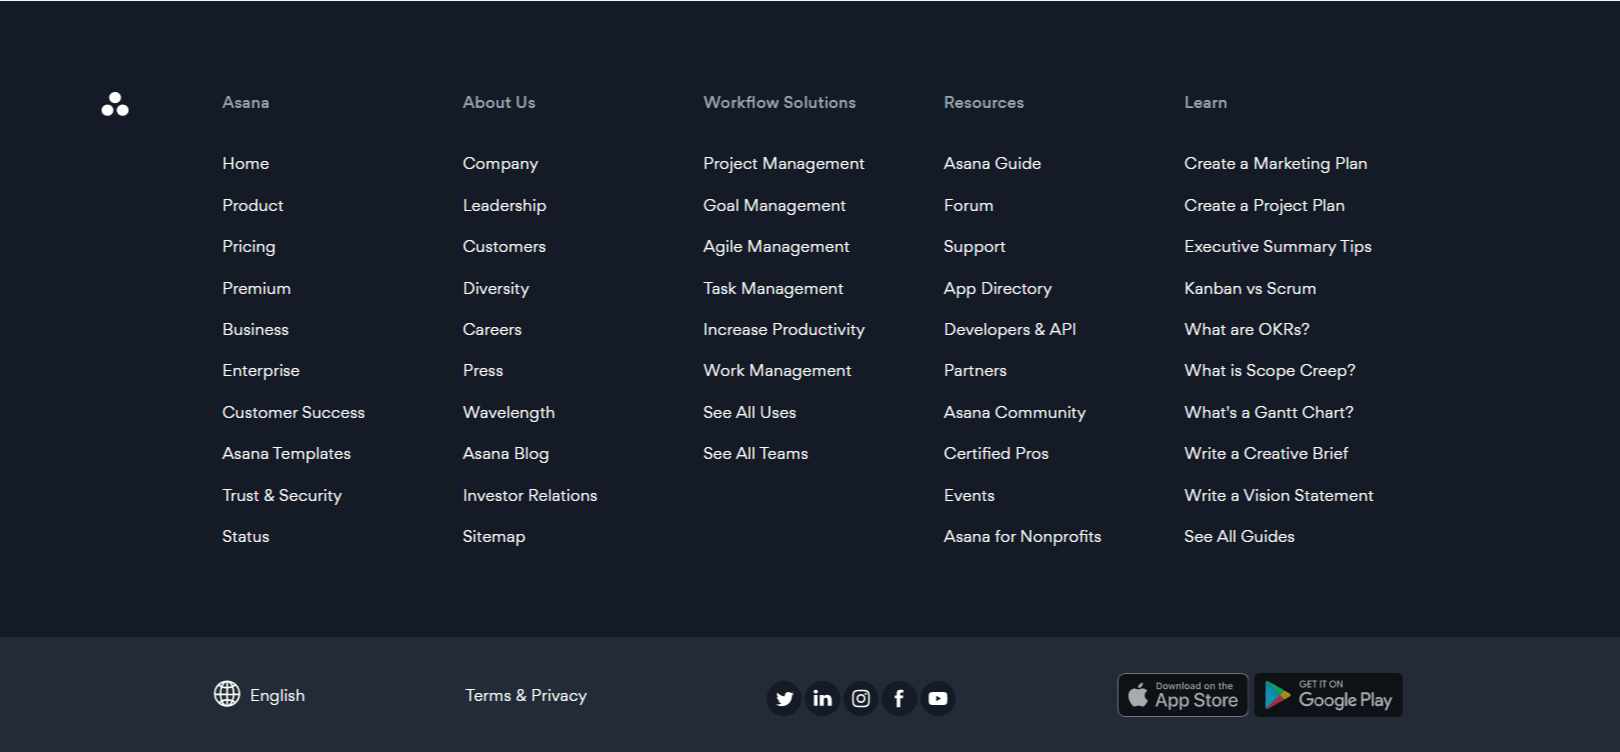Get it on Google Play badge
Viewport: 1620px width, 752px height.
tap(1328, 695)
